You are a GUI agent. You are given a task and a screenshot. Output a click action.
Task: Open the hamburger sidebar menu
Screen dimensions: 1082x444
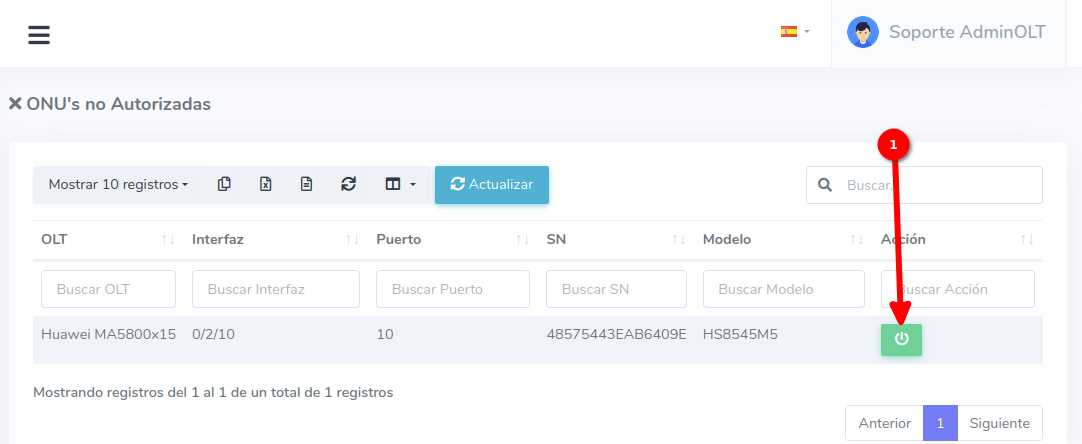click(x=39, y=35)
